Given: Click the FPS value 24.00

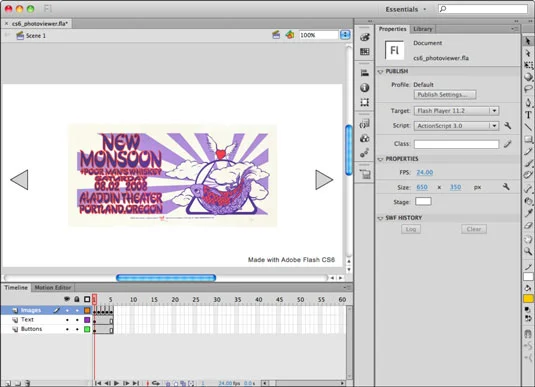Looking at the screenshot, I should tap(425, 172).
